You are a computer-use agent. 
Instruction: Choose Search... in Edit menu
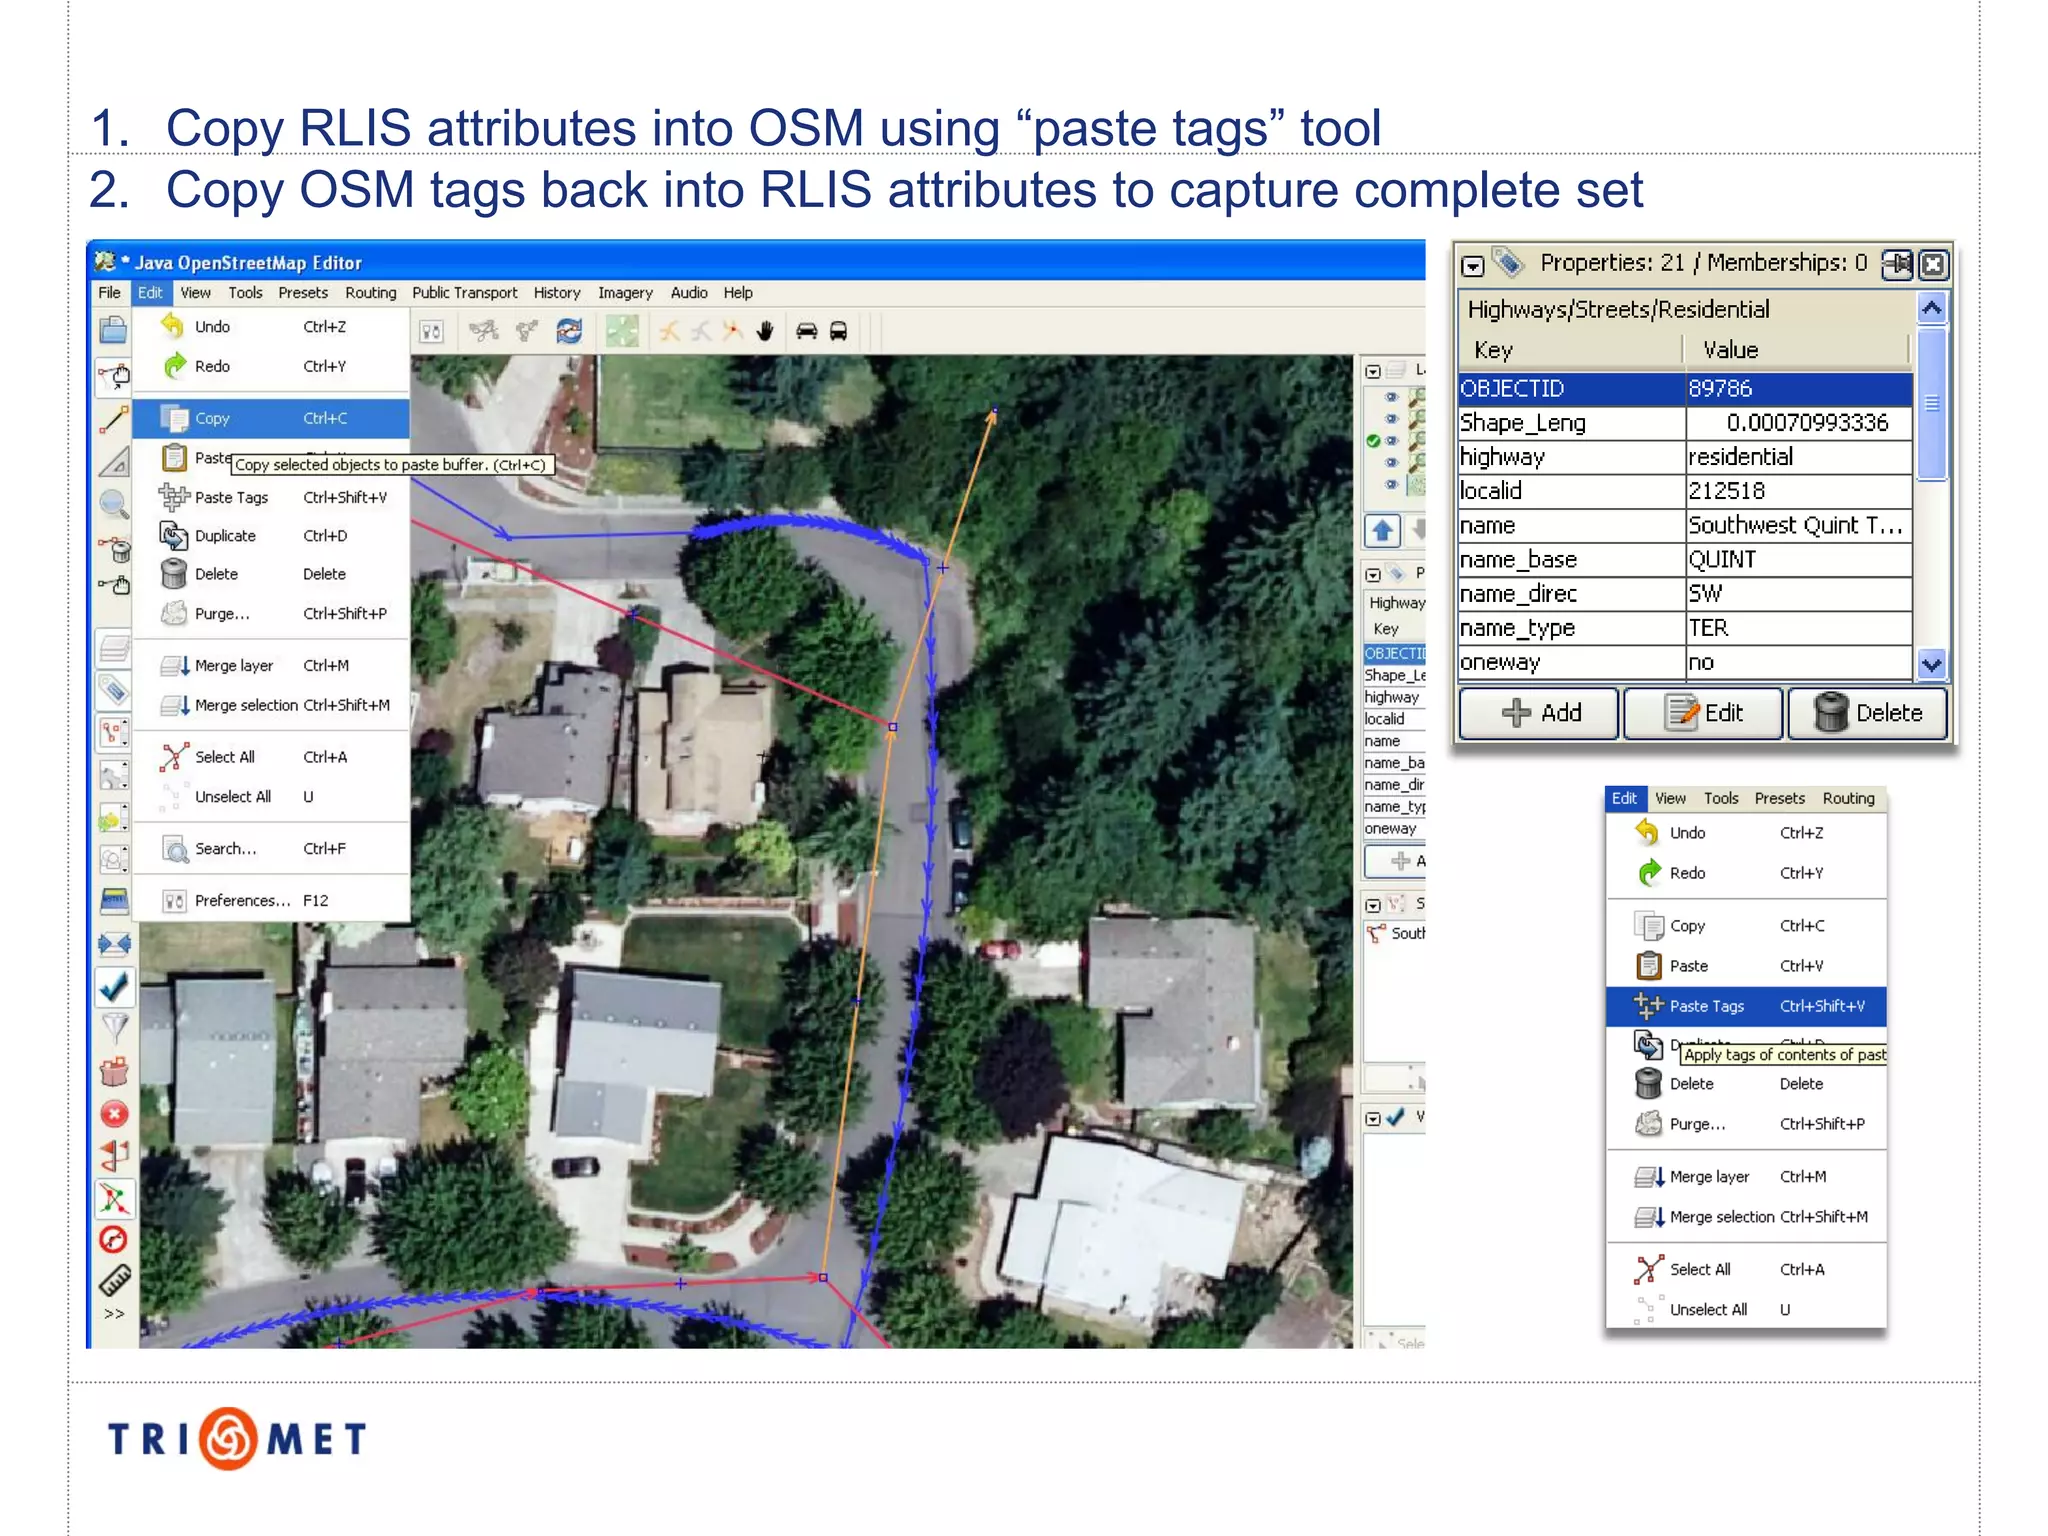271,849
